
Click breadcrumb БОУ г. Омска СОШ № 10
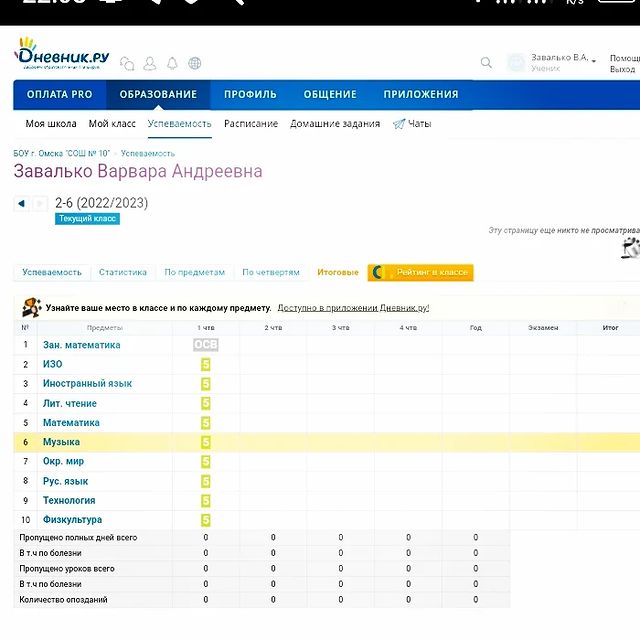pyautogui.click(x=62, y=153)
